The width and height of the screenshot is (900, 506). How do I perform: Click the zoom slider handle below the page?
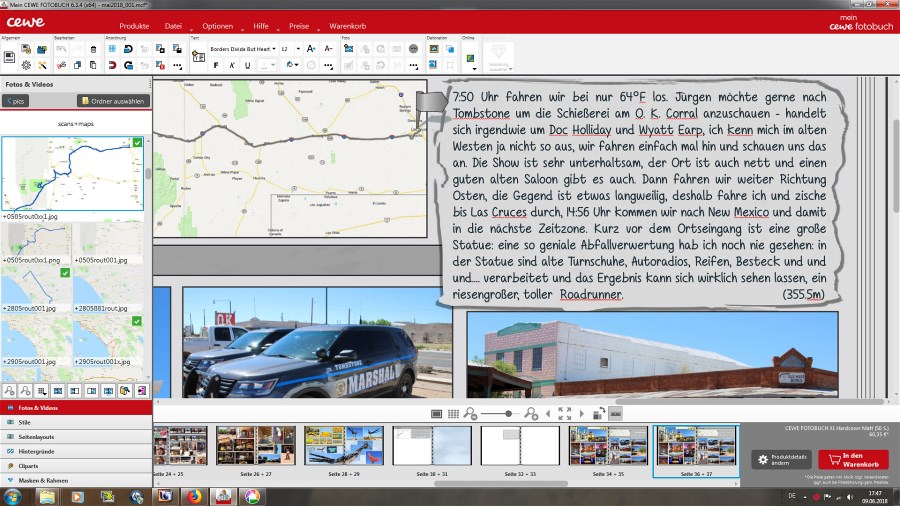coord(508,414)
